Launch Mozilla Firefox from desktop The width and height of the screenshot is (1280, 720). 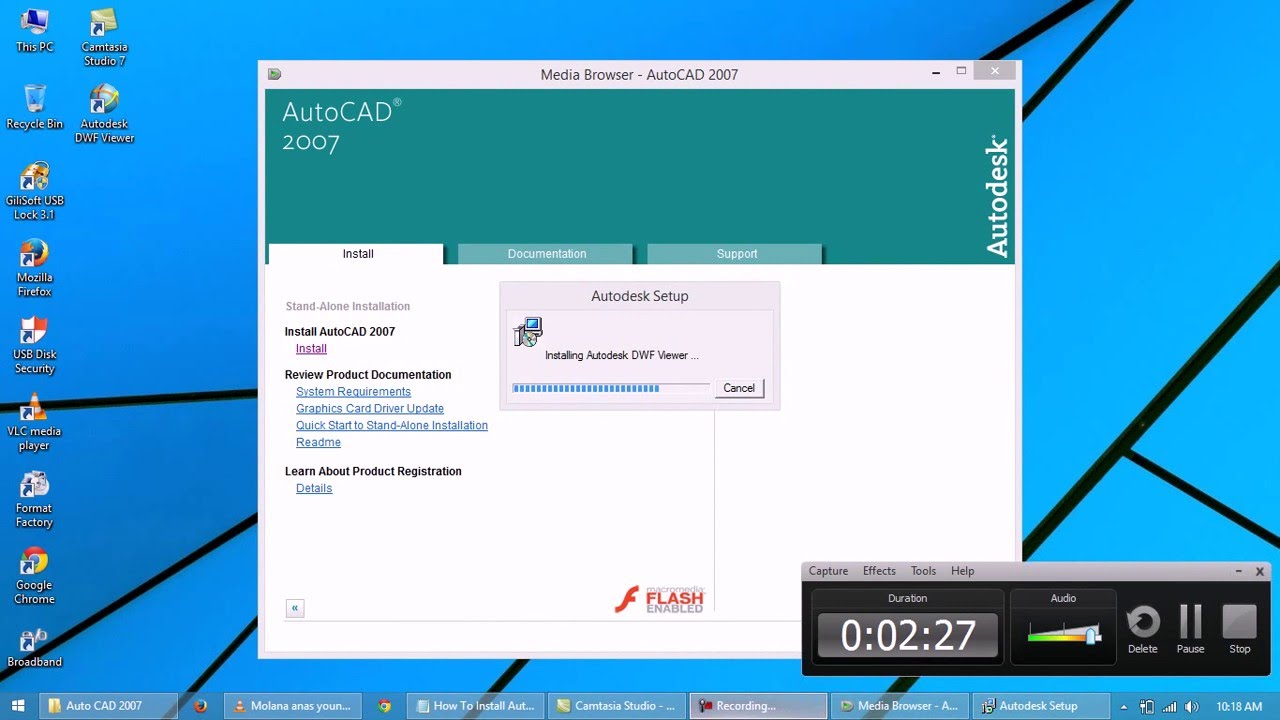(34, 268)
